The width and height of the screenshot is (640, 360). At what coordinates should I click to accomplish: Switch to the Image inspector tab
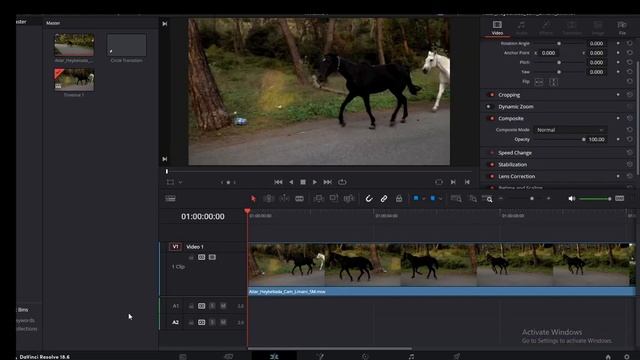(x=598, y=28)
